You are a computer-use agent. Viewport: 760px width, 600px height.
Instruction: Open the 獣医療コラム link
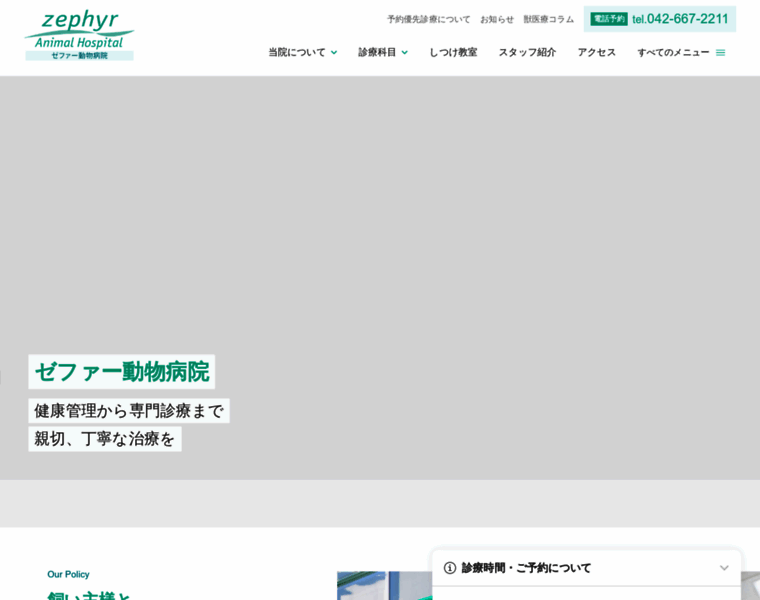pos(548,19)
